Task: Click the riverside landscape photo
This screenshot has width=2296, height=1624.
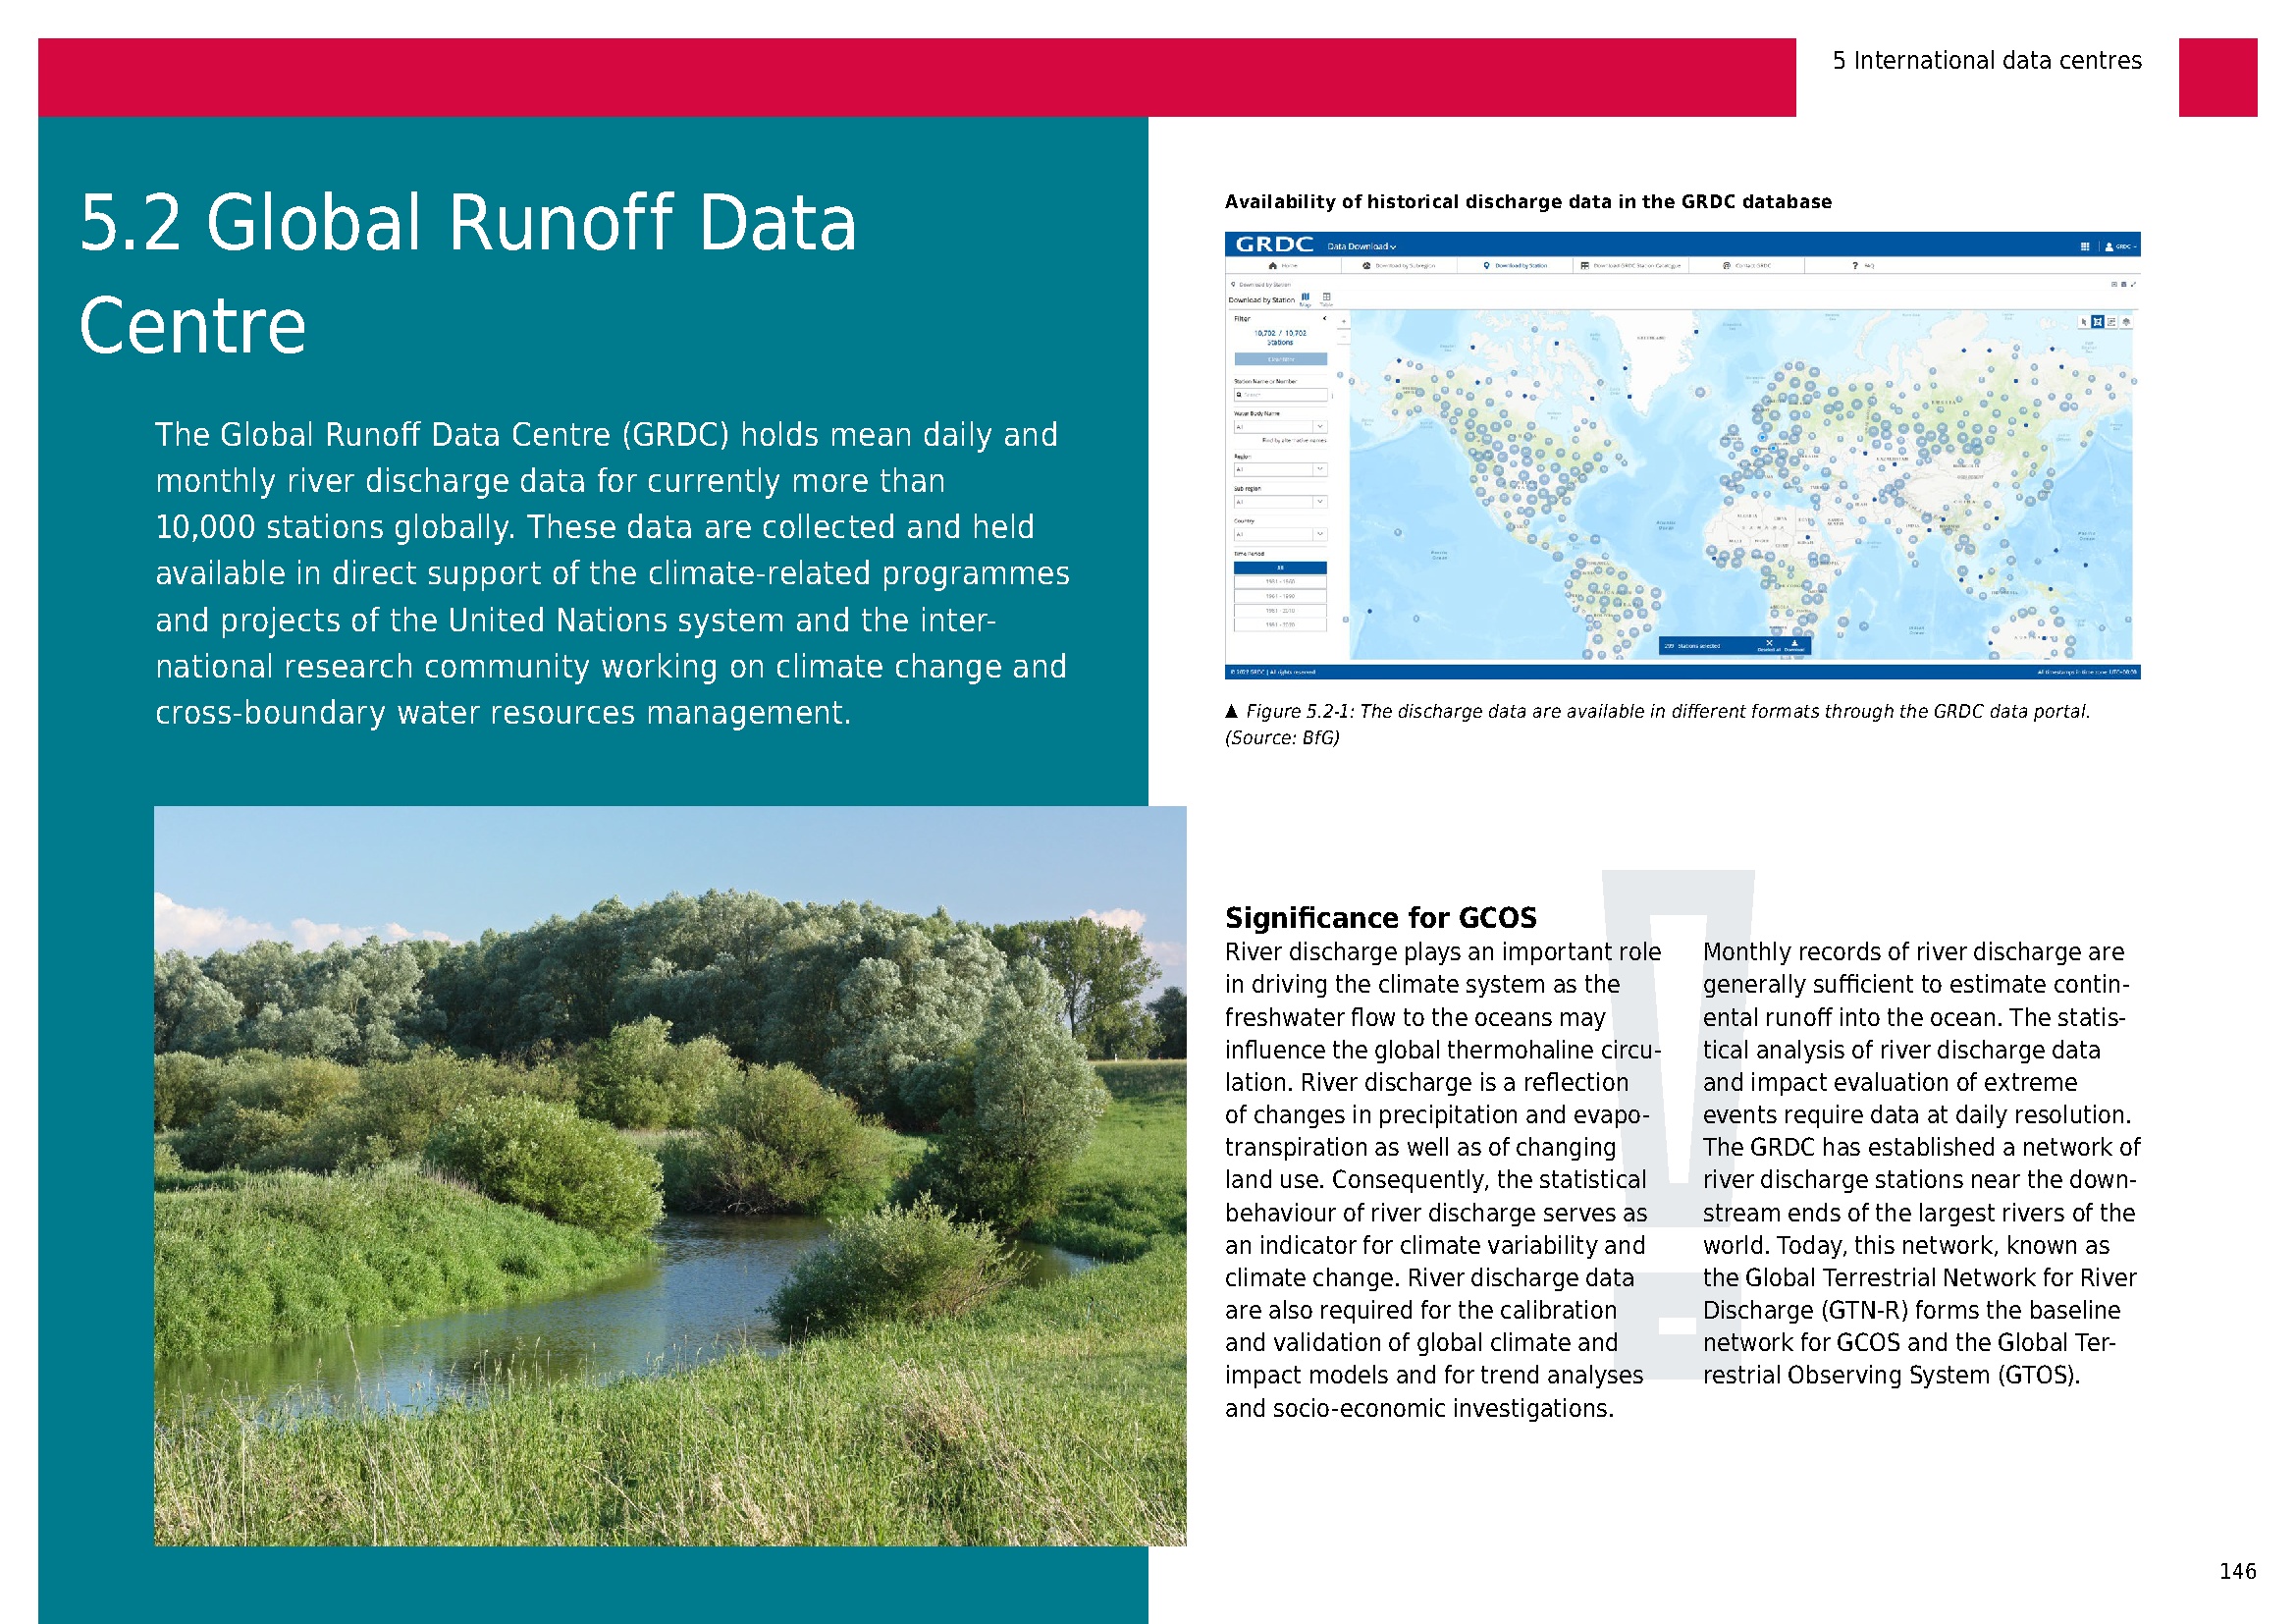Action: point(670,1176)
